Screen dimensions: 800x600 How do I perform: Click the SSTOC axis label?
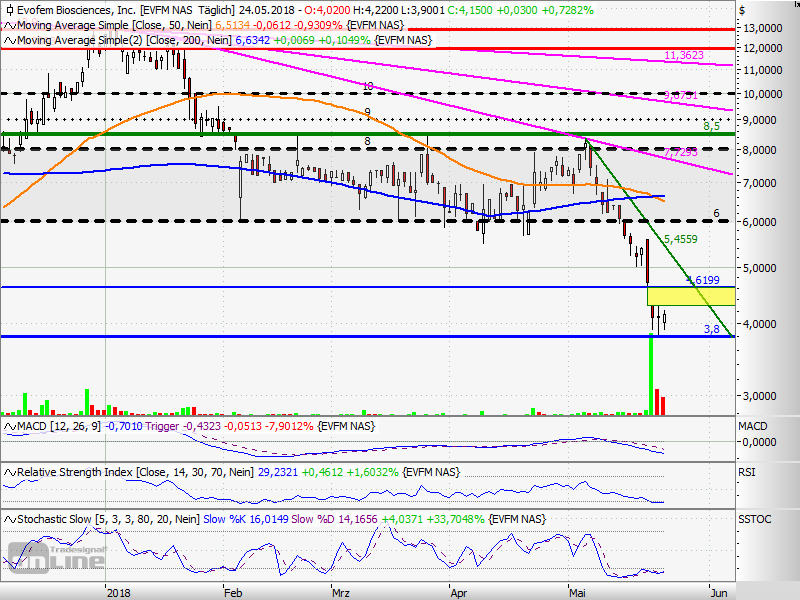tap(755, 519)
